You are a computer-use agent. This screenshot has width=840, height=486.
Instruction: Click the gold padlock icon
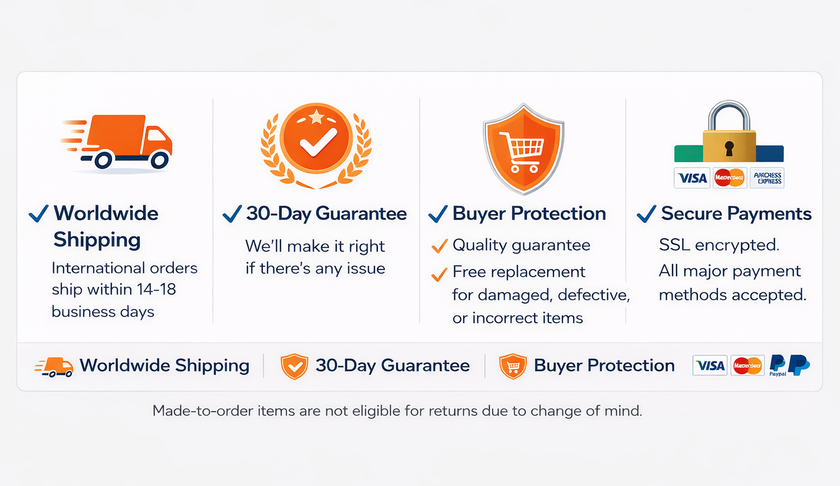pos(729,131)
